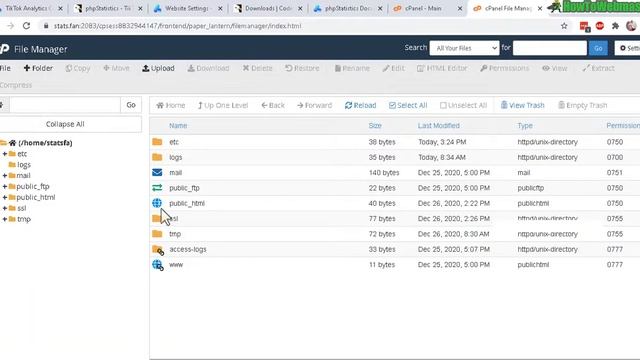Expand the public_html folder in tree
This screenshot has width=640, height=360.
point(5,197)
